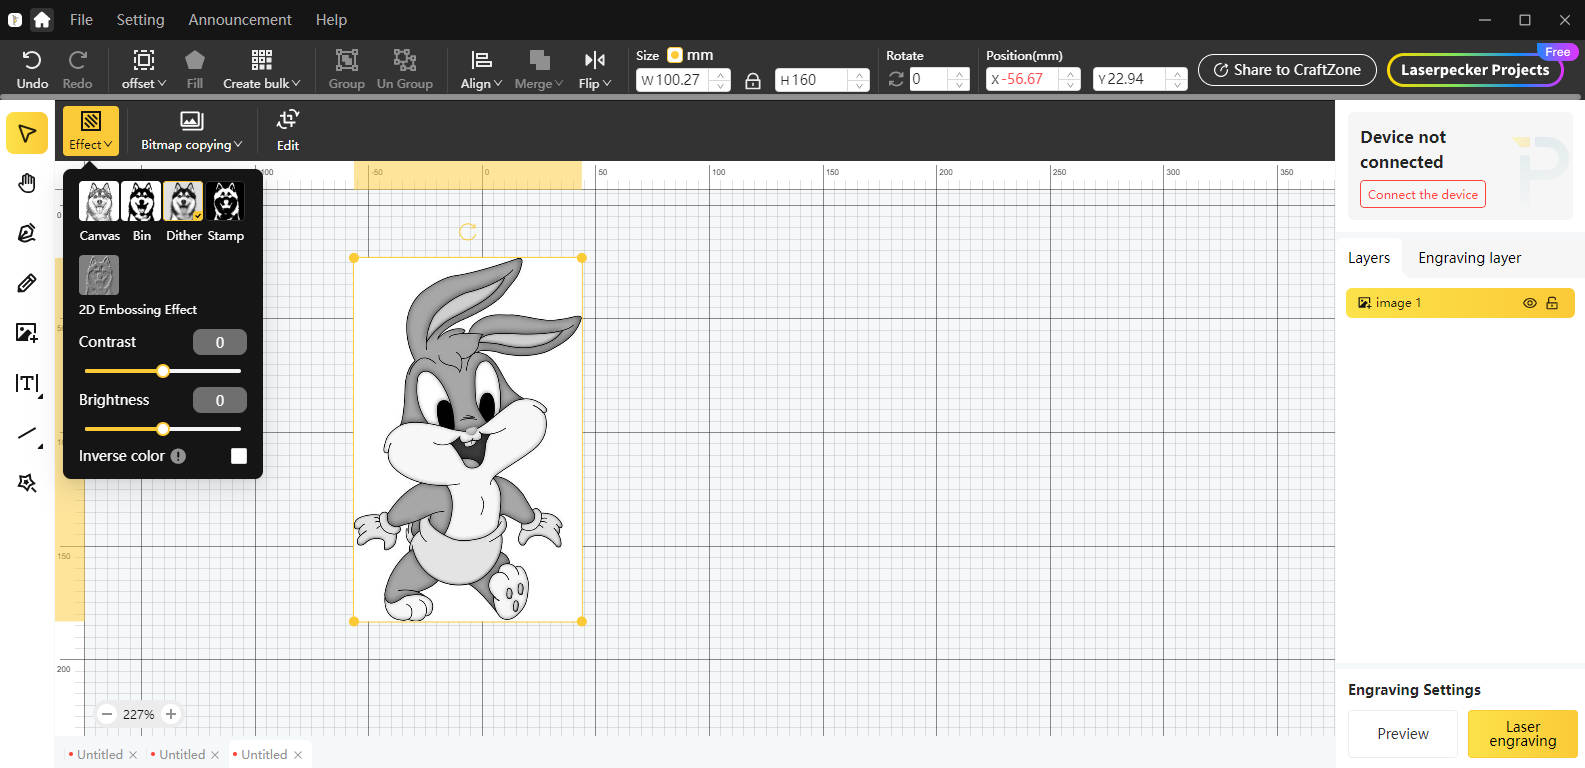Zoom out with the minus button

pos(107,714)
